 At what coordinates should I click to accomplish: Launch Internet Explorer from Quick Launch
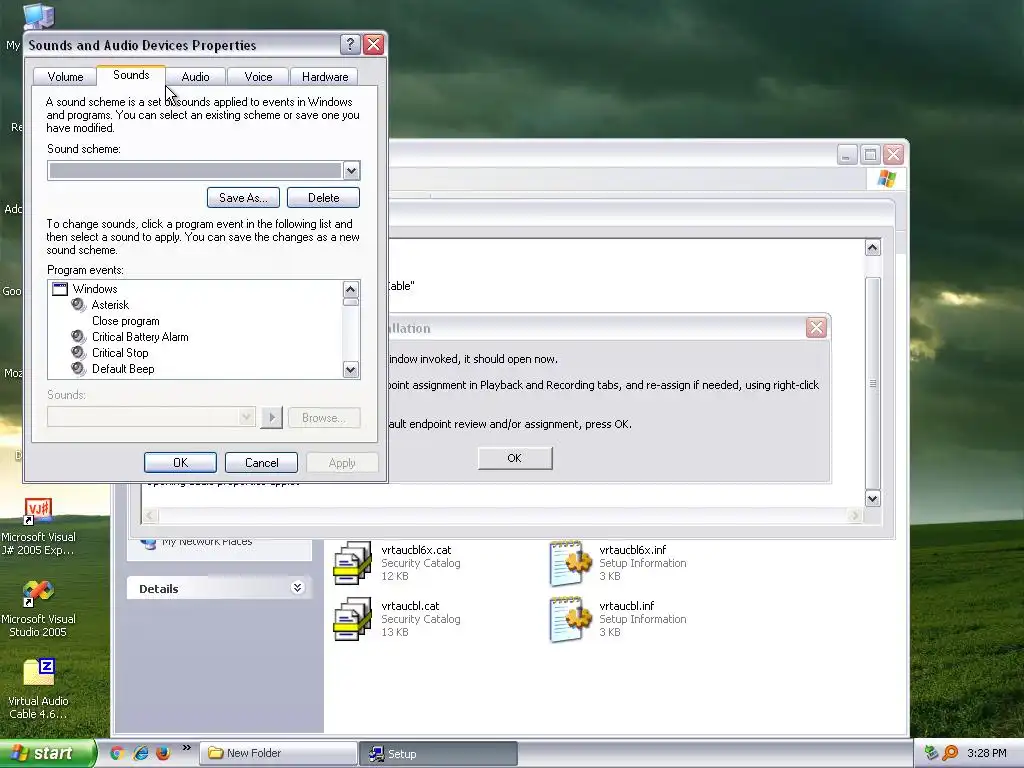tap(140, 753)
